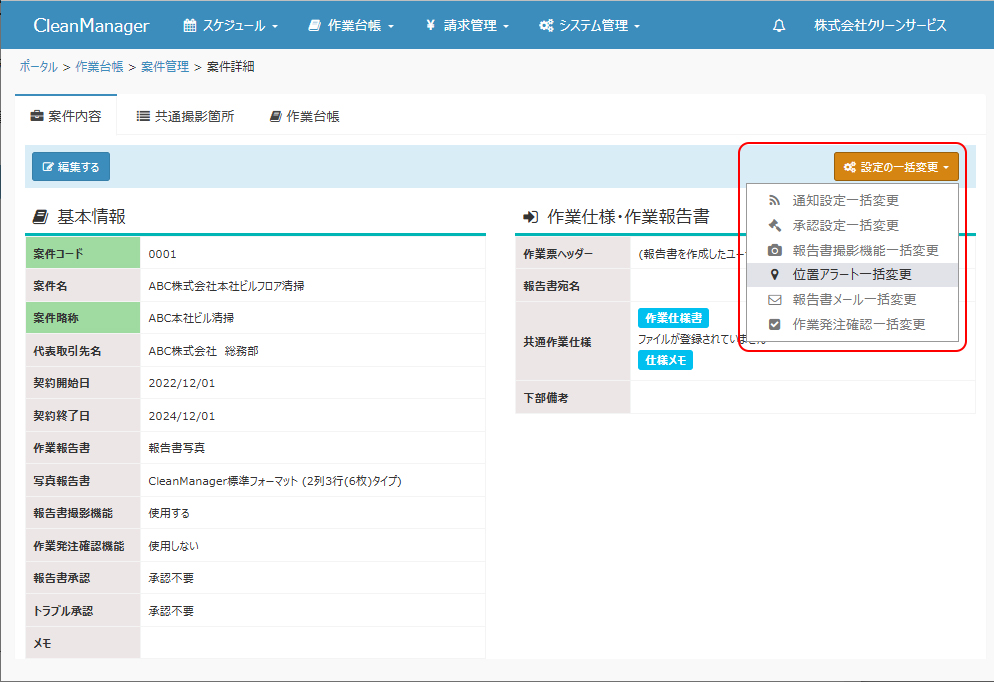Go to ポータル breadcrumb link
The height and width of the screenshot is (682, 994).
tap(38, 67)
